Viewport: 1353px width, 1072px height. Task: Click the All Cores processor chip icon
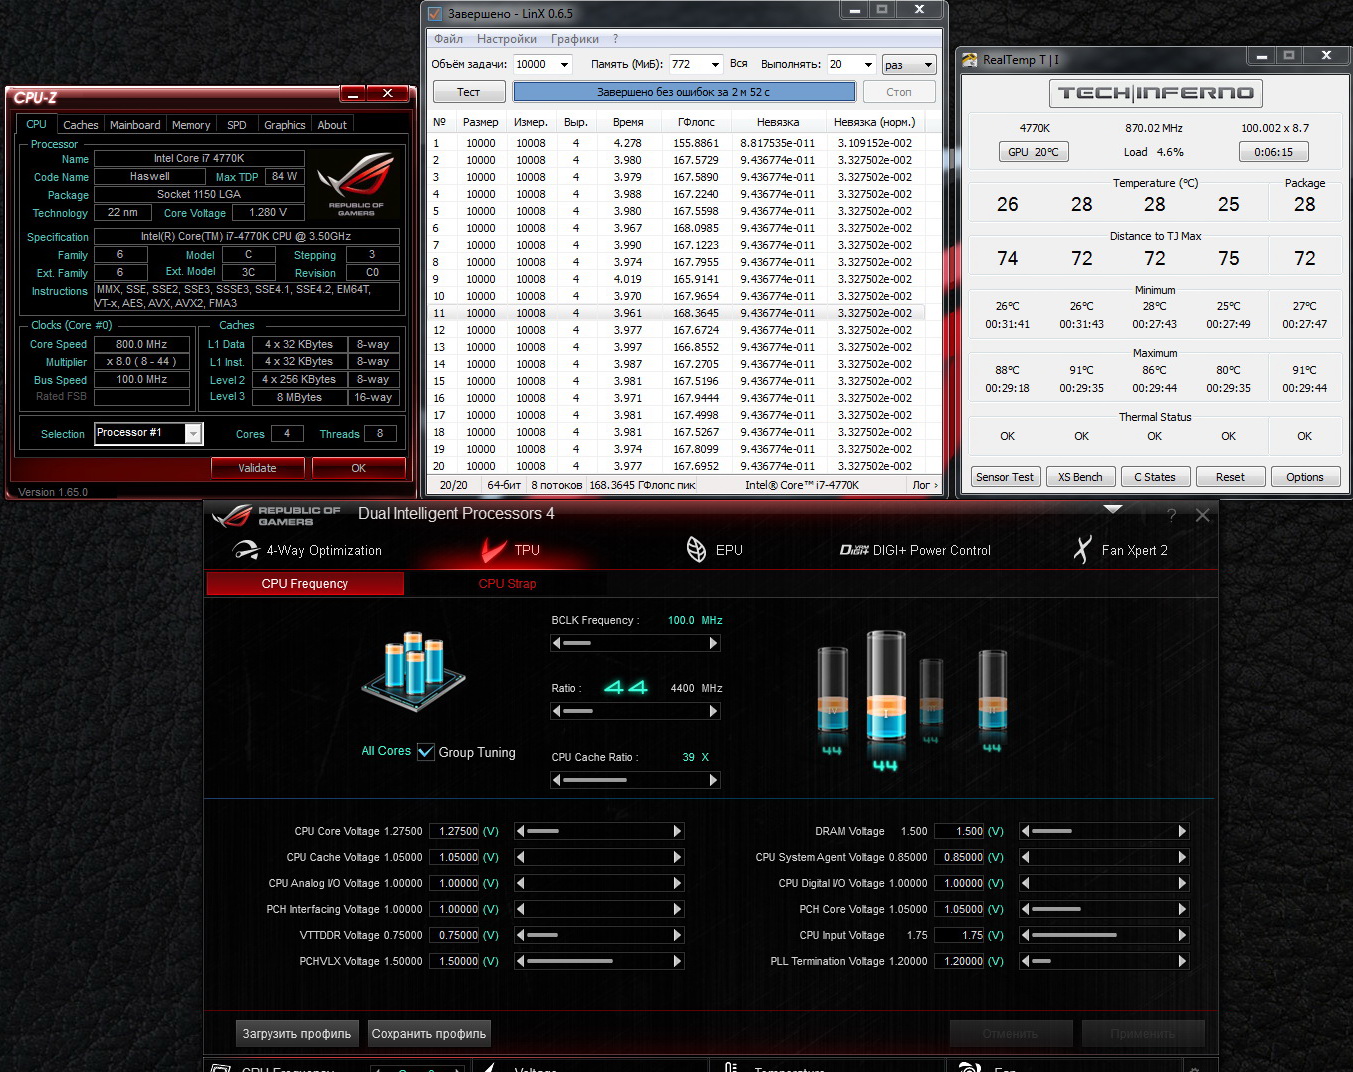414,670
